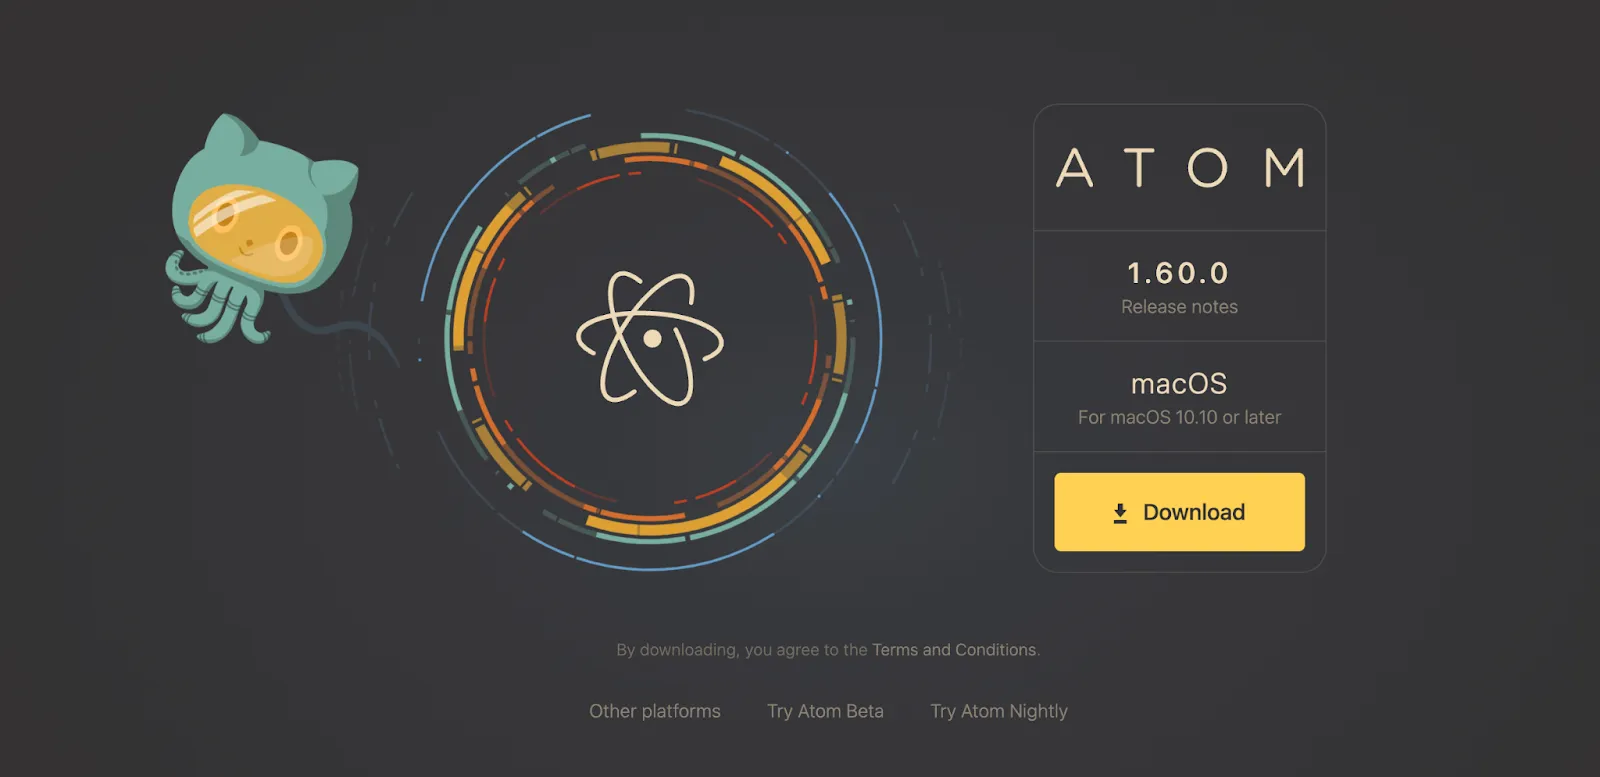Open the Try Atom Nightly link
Screen dimensions: 1600x777
[999, 711]
